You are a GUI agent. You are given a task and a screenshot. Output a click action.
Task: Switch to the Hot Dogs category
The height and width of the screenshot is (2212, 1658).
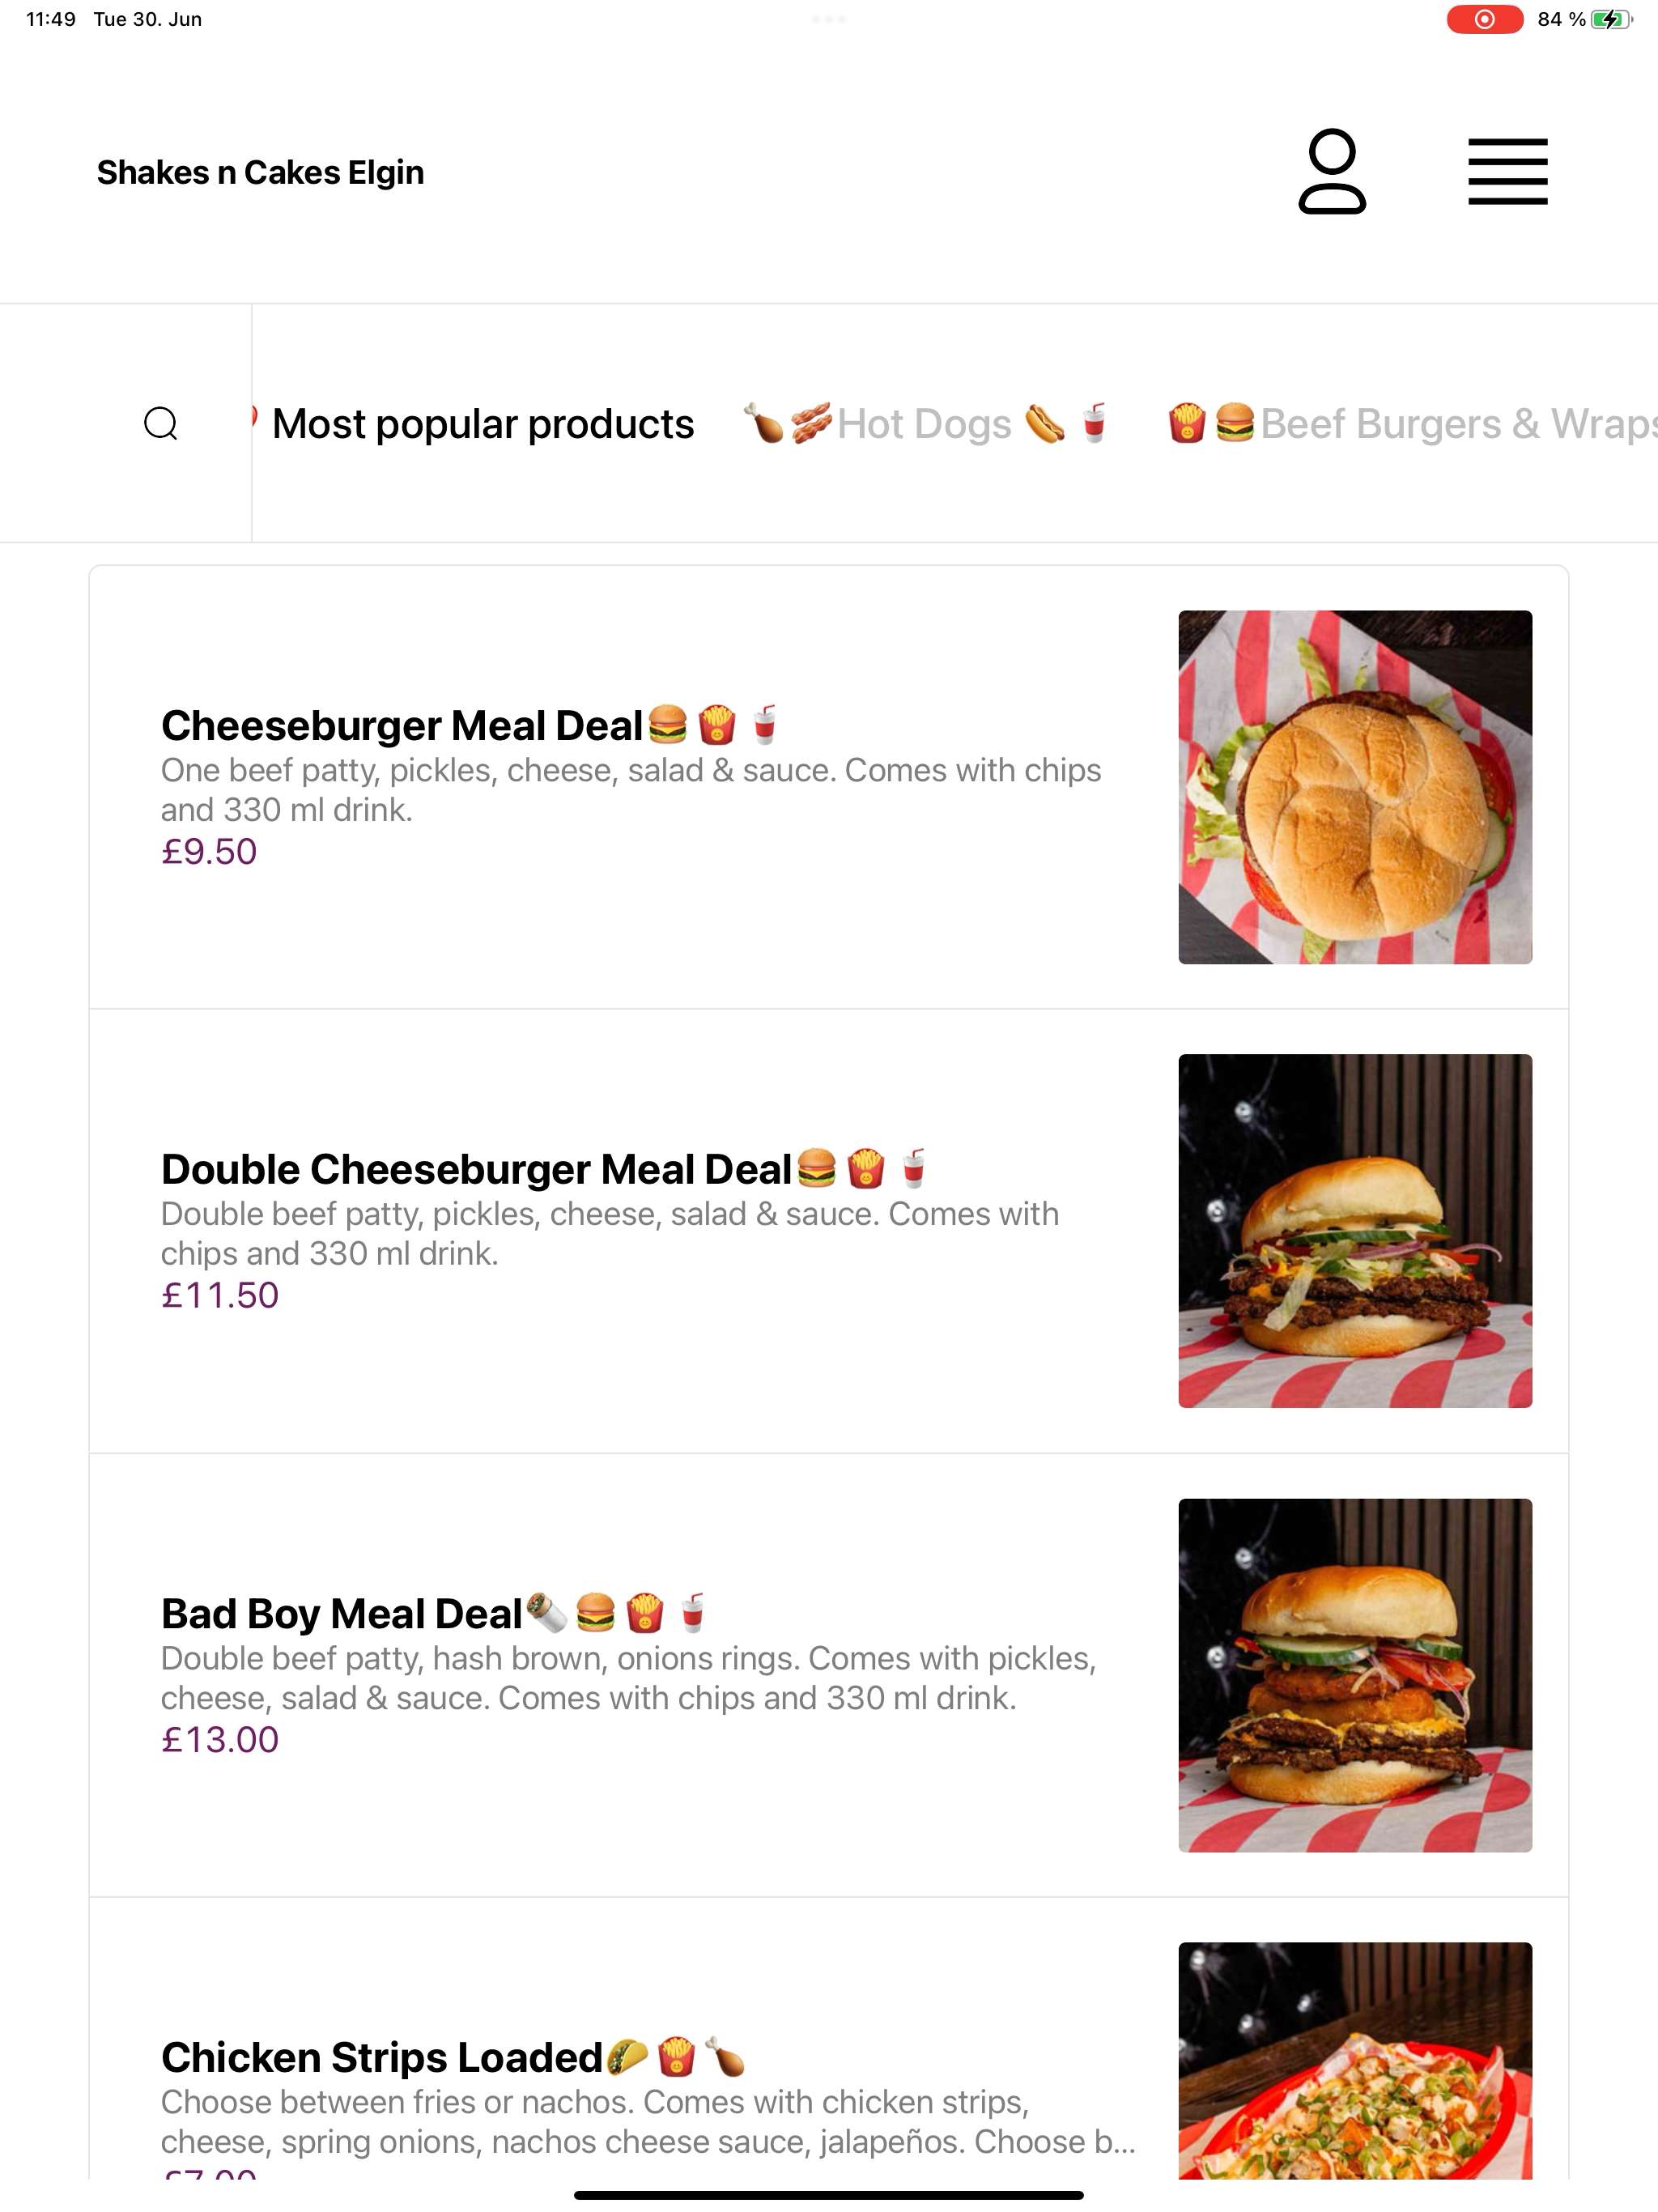click(925, 424)
